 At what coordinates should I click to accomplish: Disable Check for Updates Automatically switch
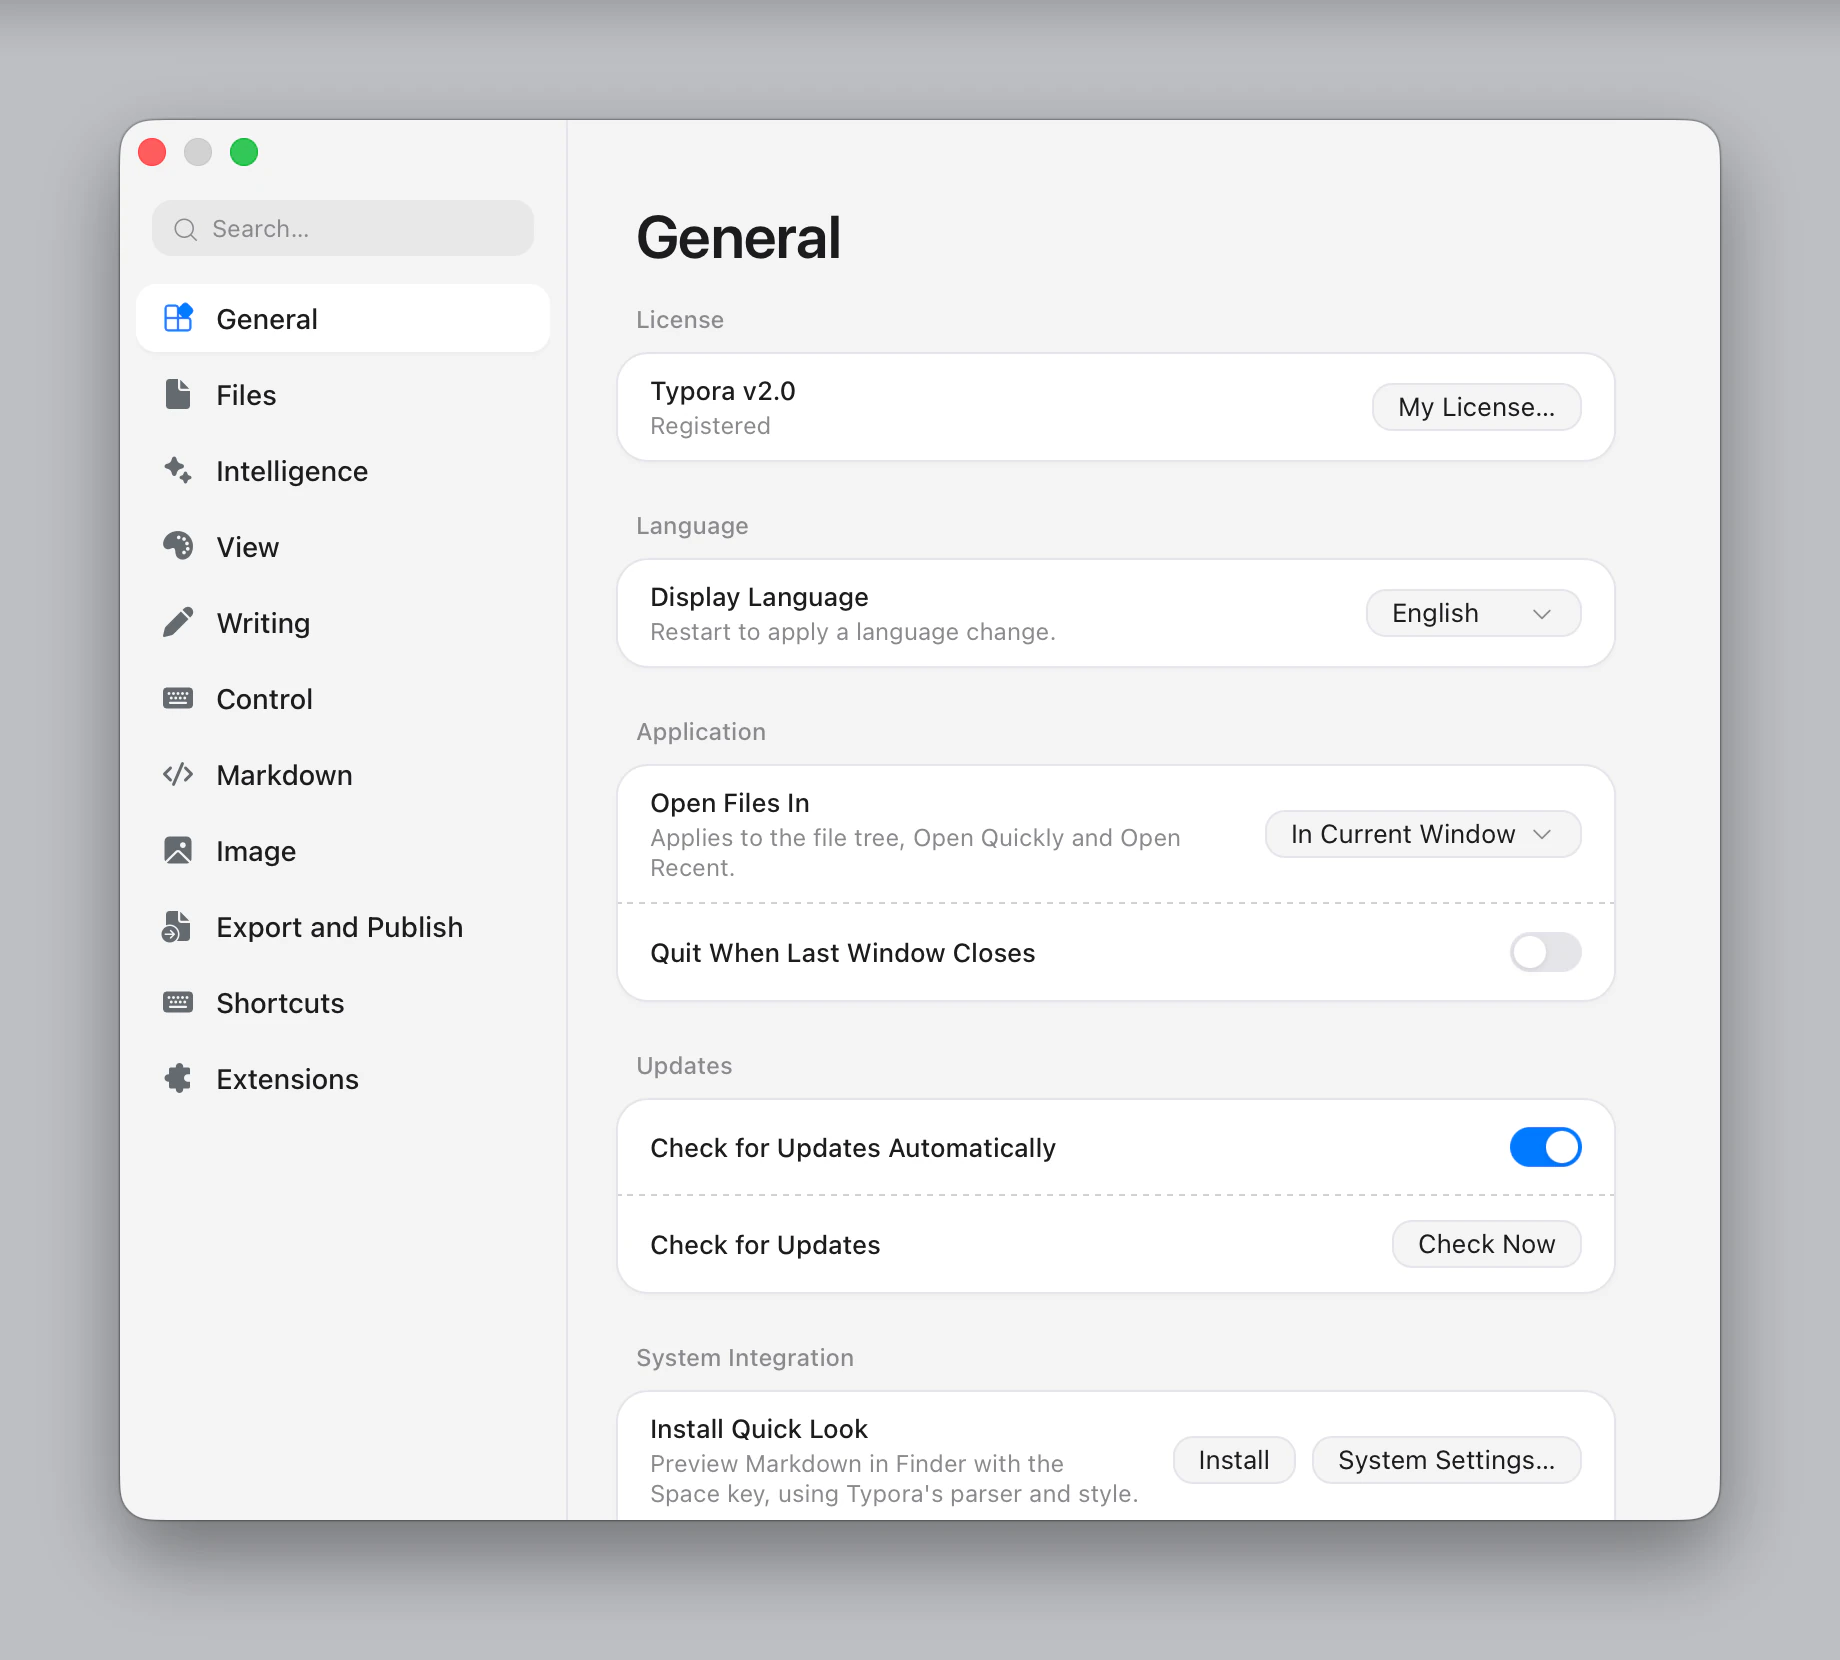1545,1147
